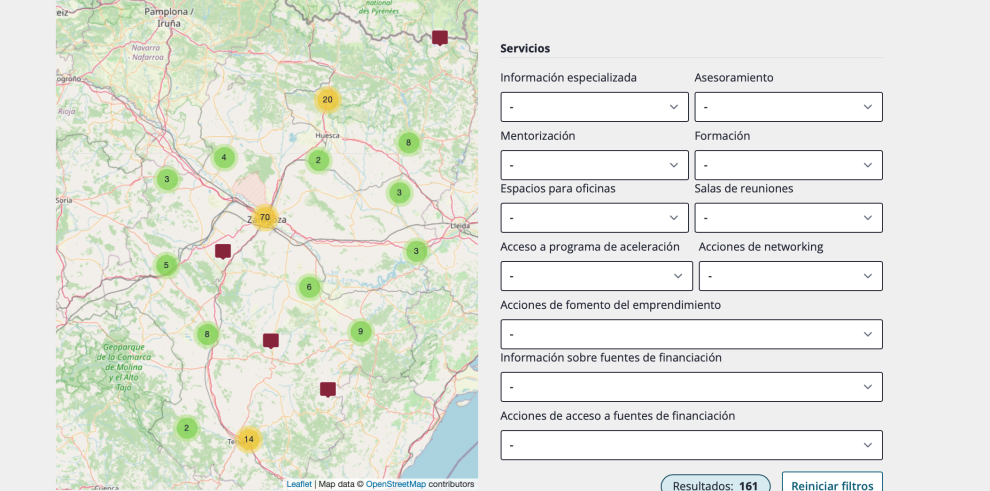
Task: Click the Lleida map label
Action: tap(460, 225)
